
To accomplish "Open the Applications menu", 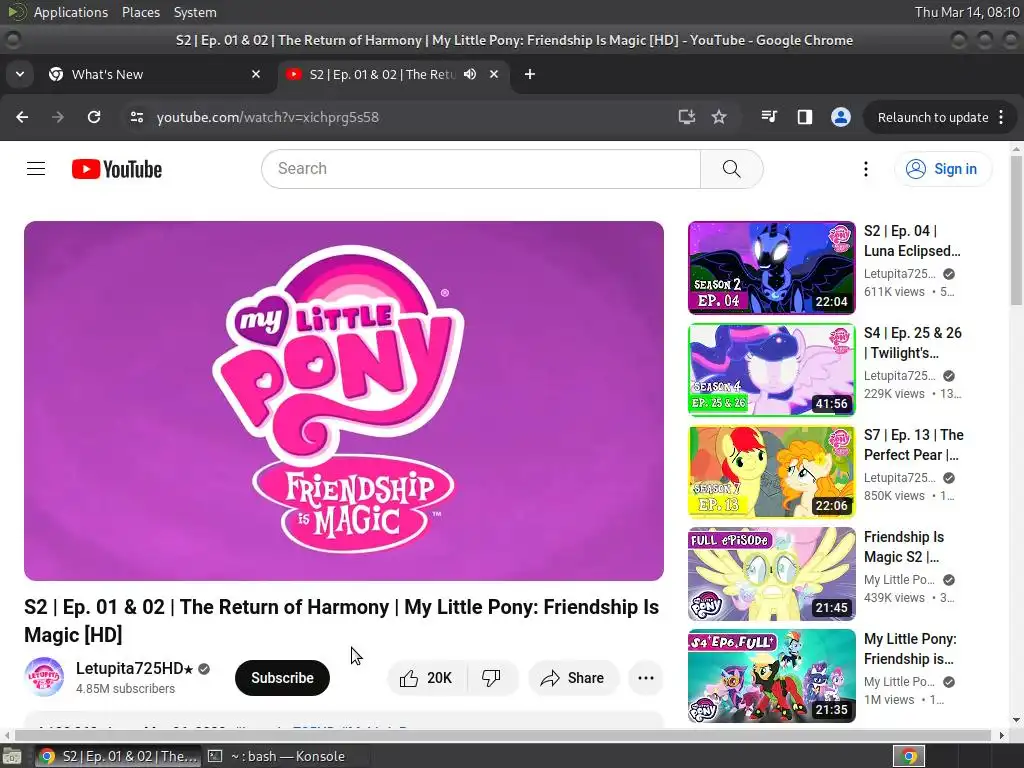I will pos(71,12).
